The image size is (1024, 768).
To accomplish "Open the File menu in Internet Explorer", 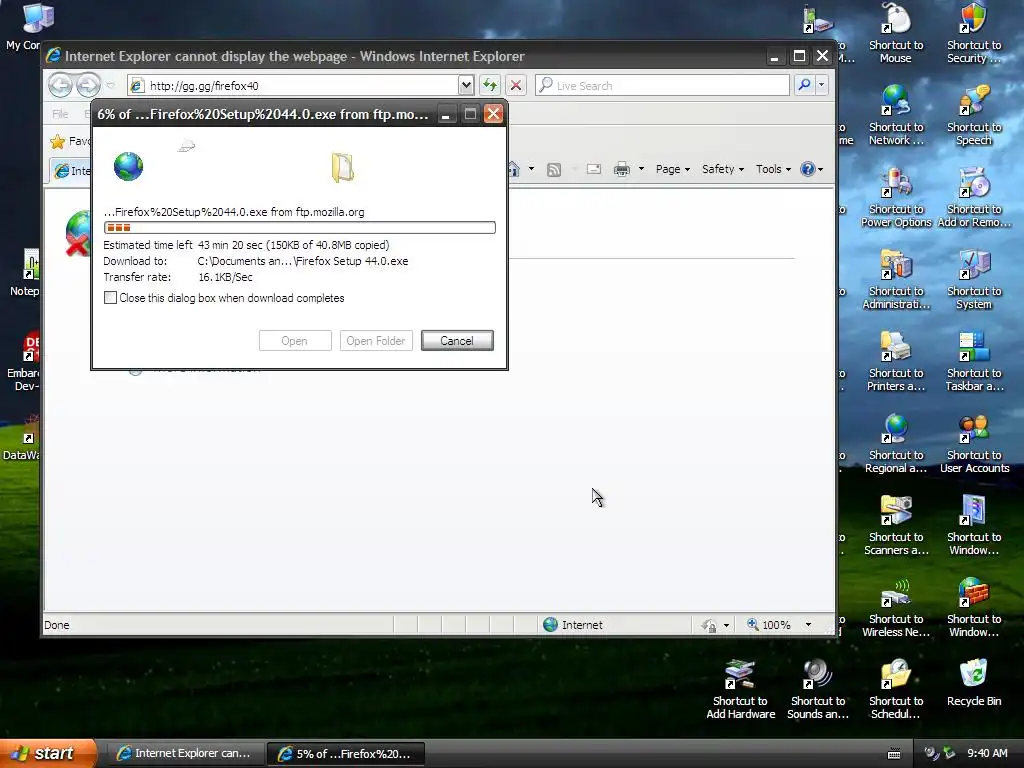I will [x=60, y=114].
